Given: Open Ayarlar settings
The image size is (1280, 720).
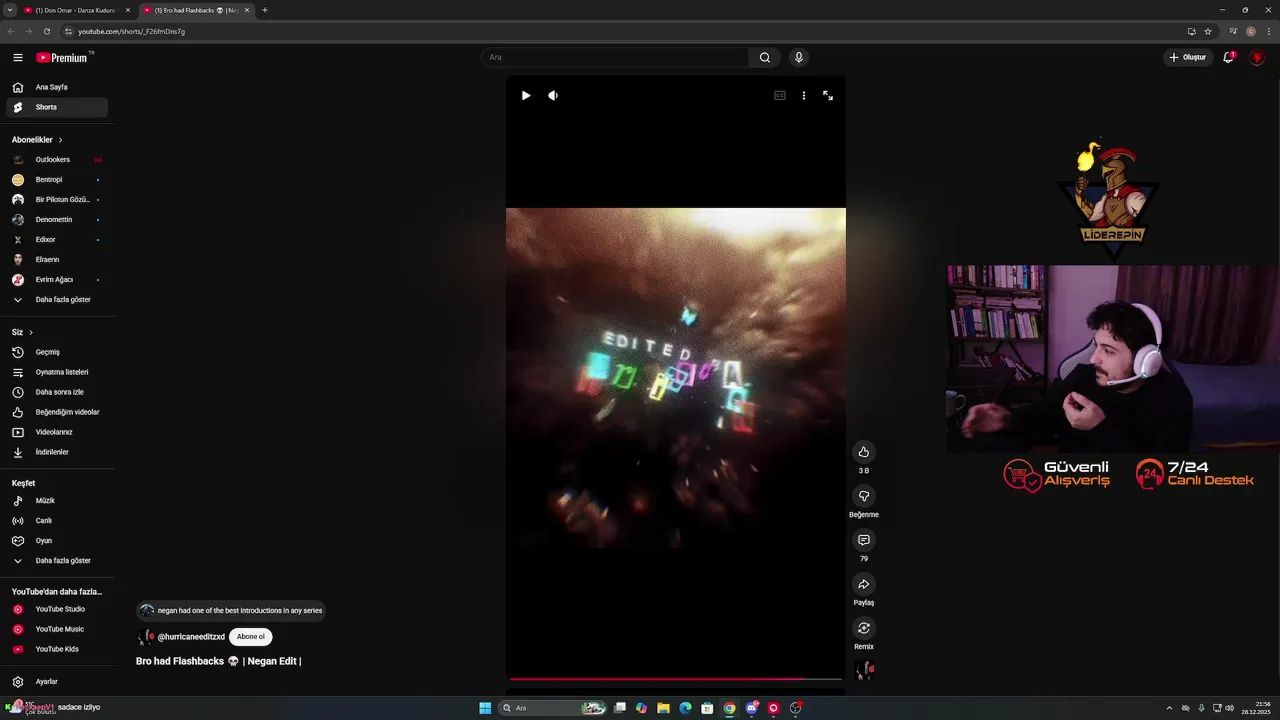Looking at the screenshot, I should pos(57,682).
